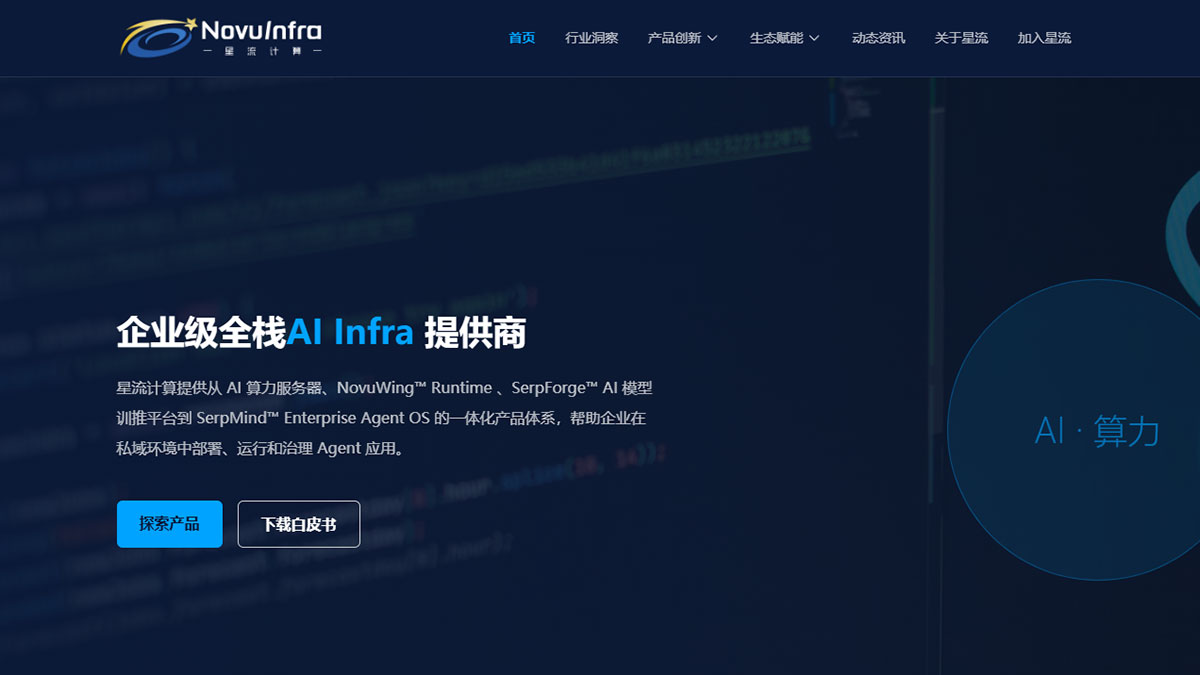Click the 下载白皮书 button
This screenshot has width=1200, height=675.
click(x=299, y=524)
